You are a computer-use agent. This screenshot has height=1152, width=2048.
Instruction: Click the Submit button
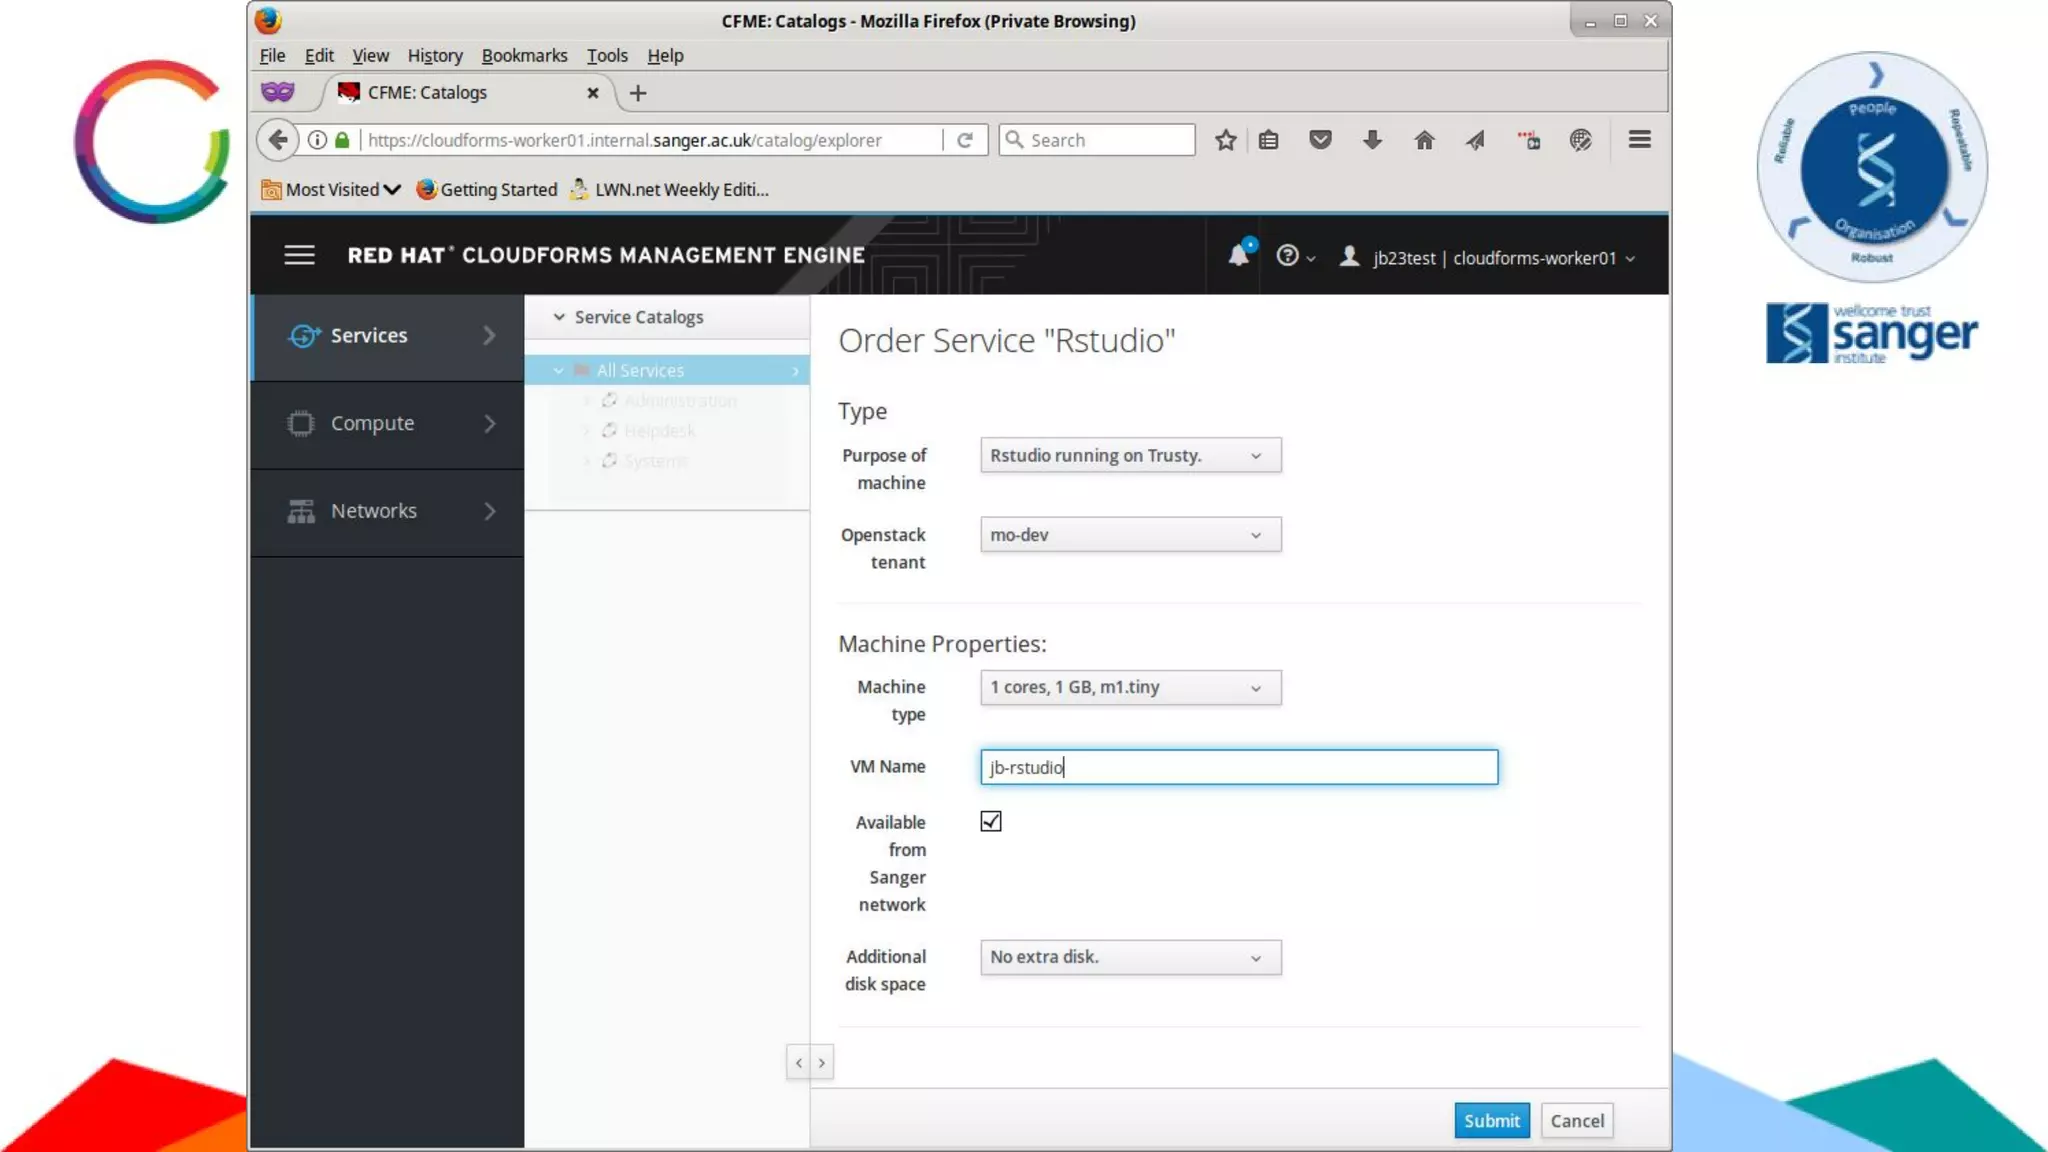(1491, 1121)
